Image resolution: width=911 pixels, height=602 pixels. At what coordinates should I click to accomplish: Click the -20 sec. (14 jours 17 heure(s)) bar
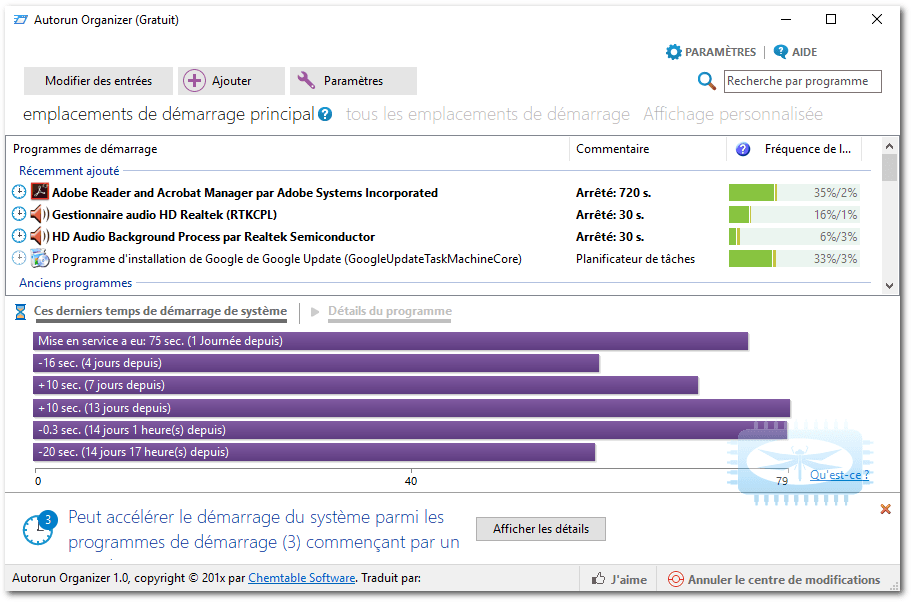coord(314,452)
